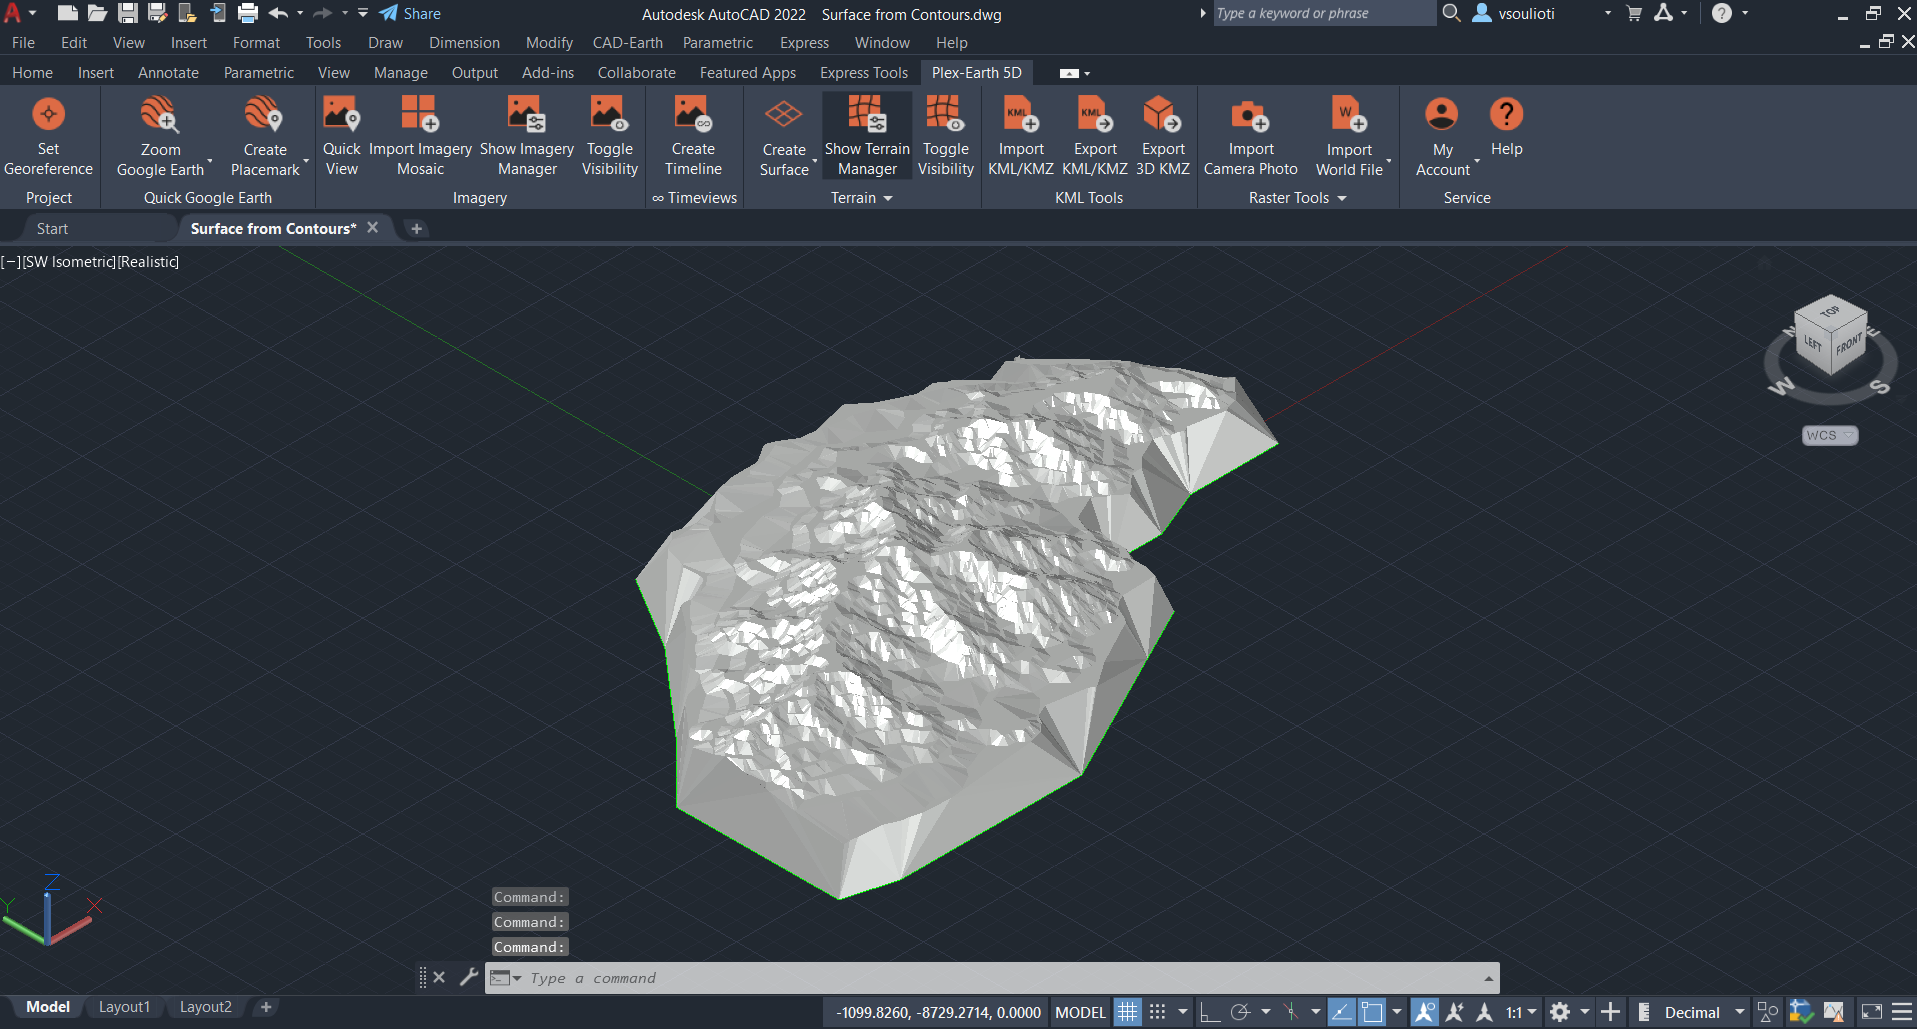Add a new layout with plus button
This screenshot has width=1917, height=1029.
pyautogui.click(x=265, y=1007)
